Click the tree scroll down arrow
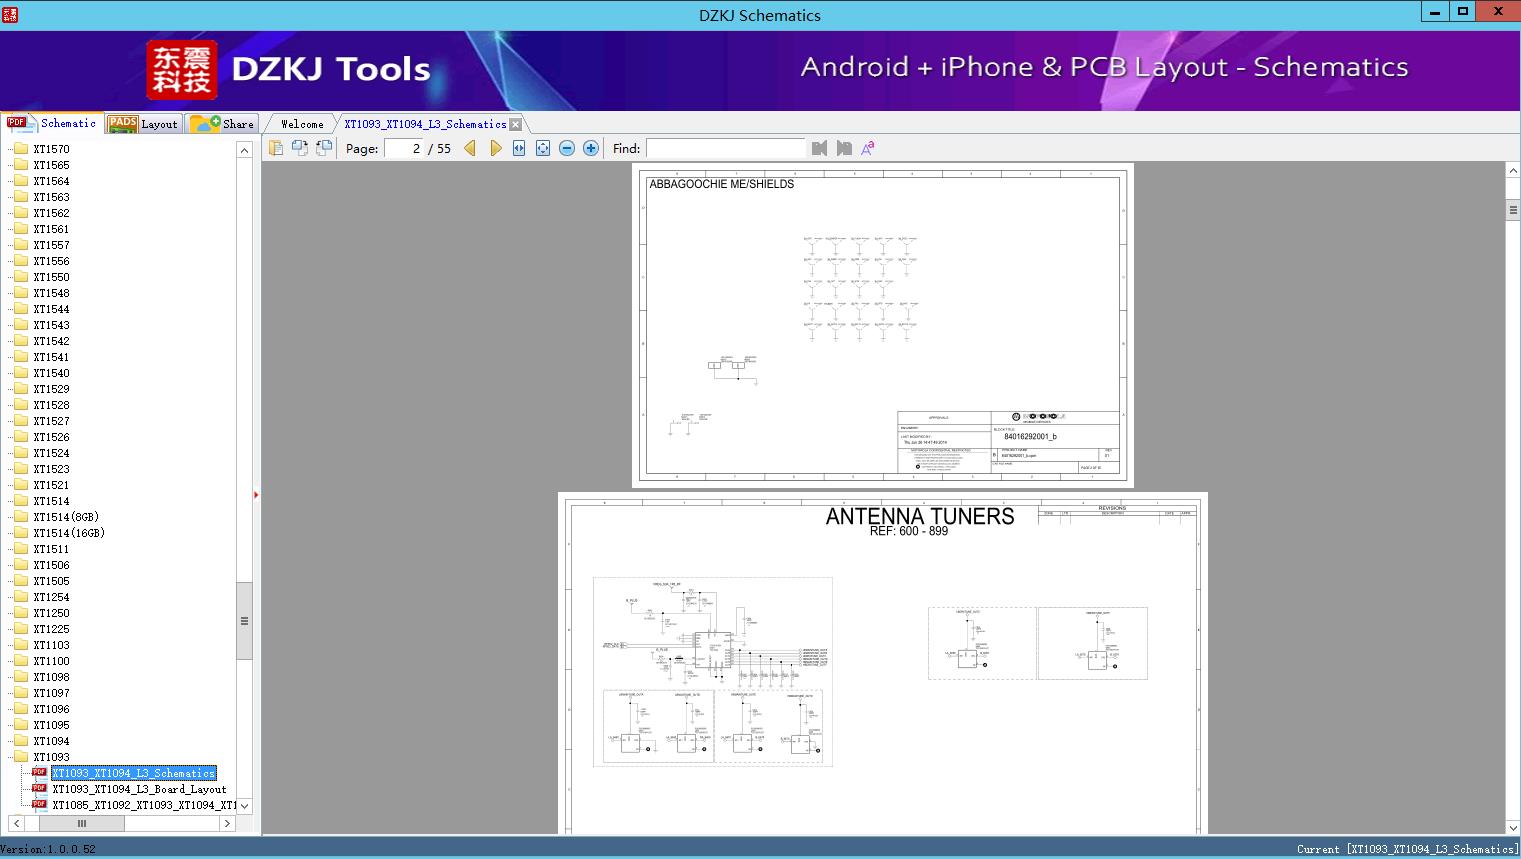This screenshot has width=1521, height=859. [x=244, y=805]
